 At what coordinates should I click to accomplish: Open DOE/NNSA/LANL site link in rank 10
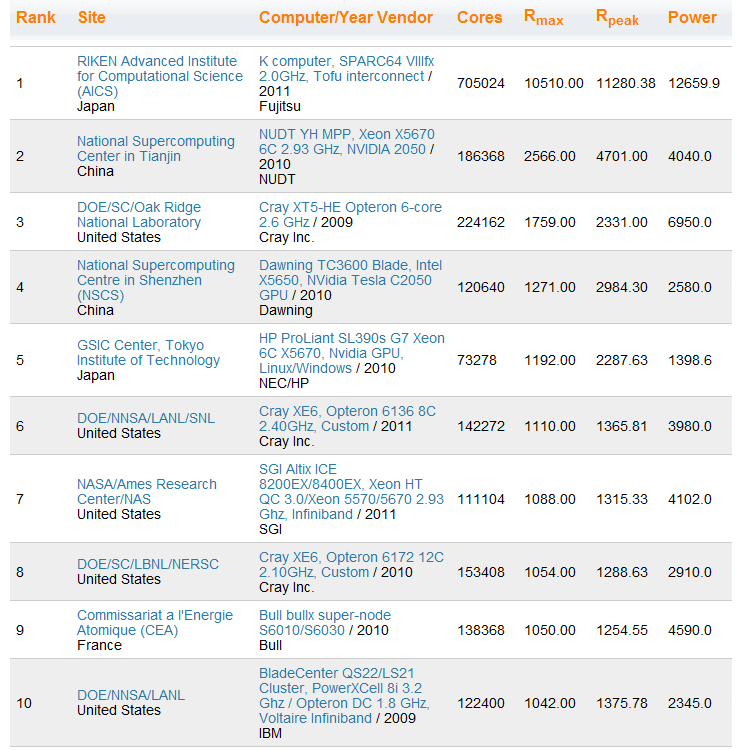coord(131,695)
